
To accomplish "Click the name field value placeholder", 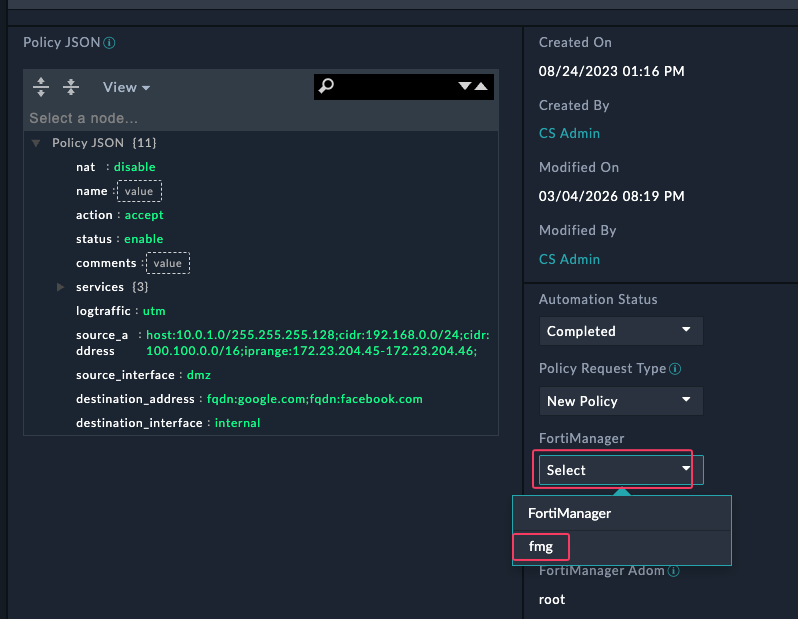I will tap(139, 191).
